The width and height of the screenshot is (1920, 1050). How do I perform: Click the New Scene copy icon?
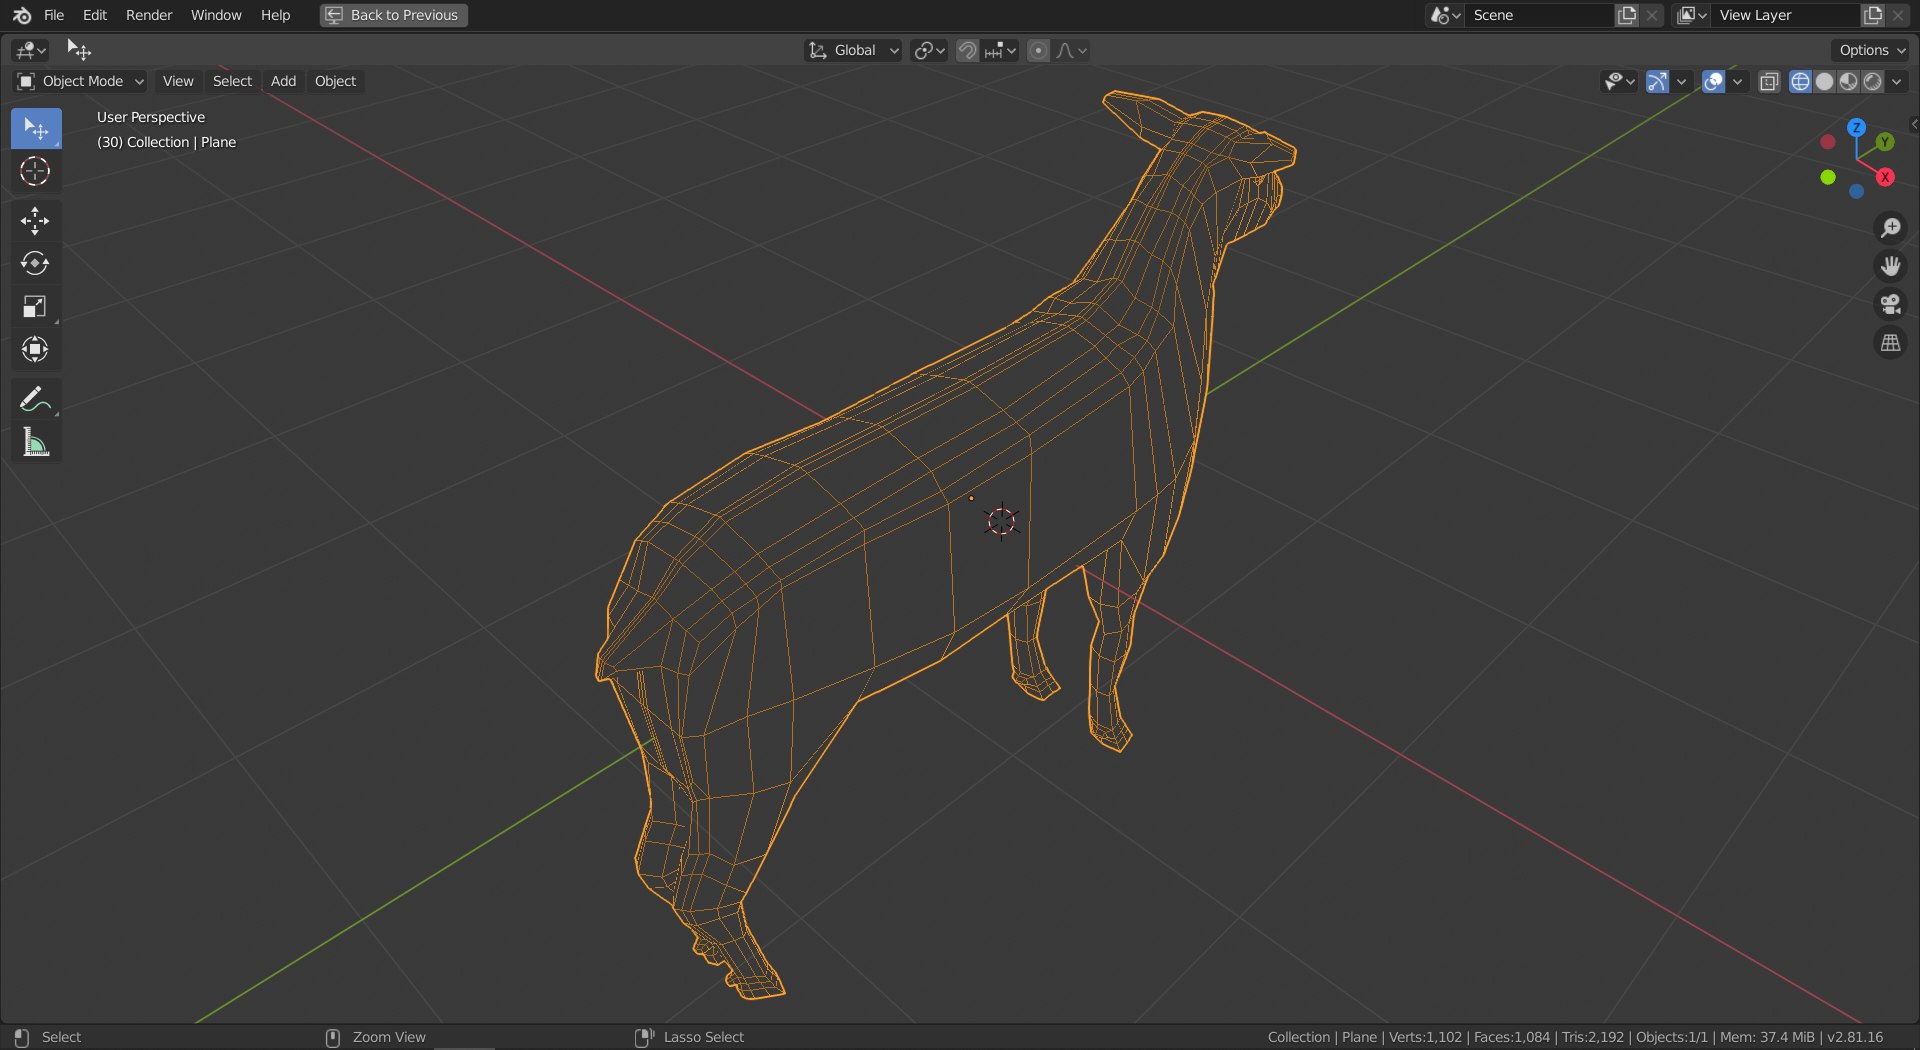click(x=1627, y=15)
